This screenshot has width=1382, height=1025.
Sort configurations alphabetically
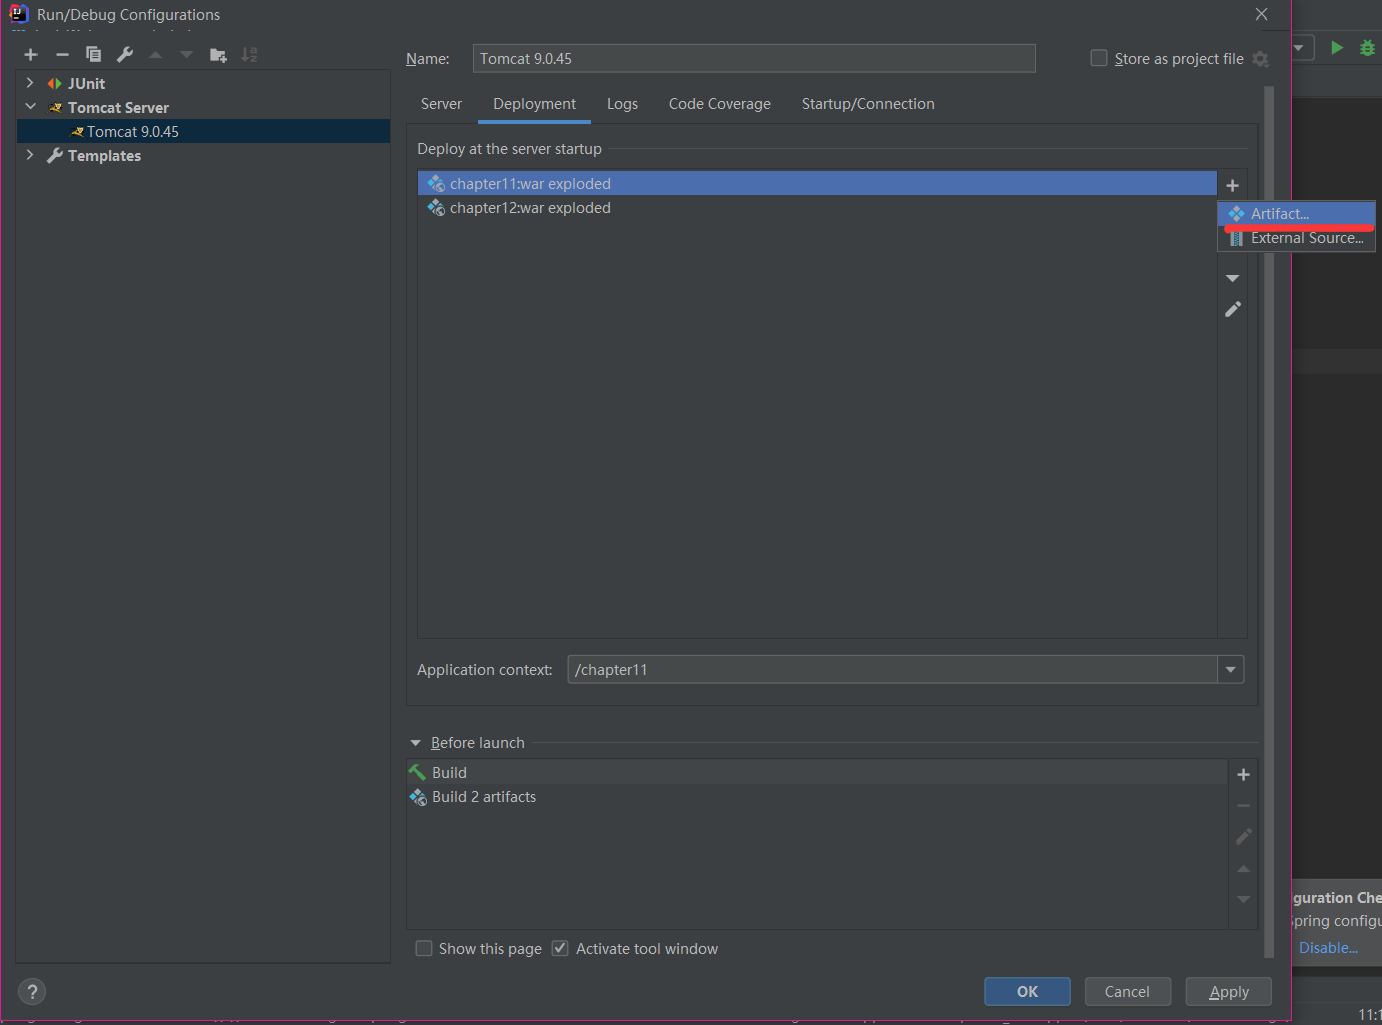click(249, 55)
